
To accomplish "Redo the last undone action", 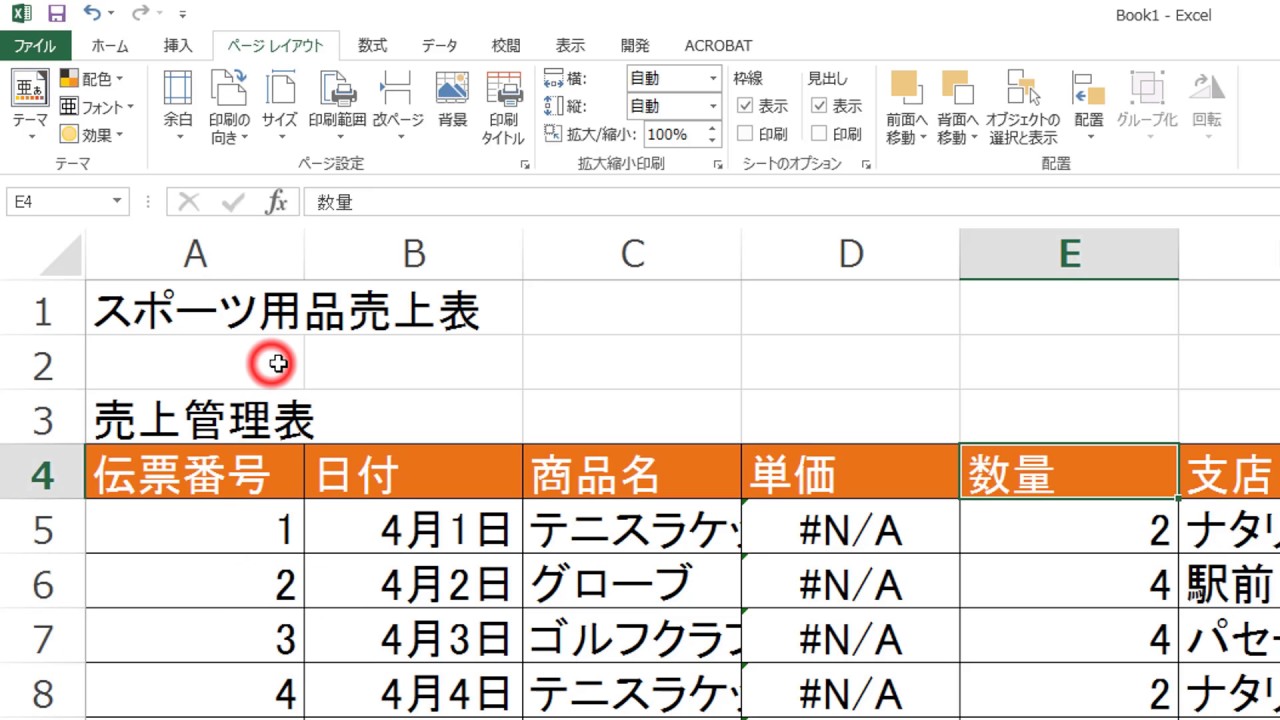I will [141, 14].
